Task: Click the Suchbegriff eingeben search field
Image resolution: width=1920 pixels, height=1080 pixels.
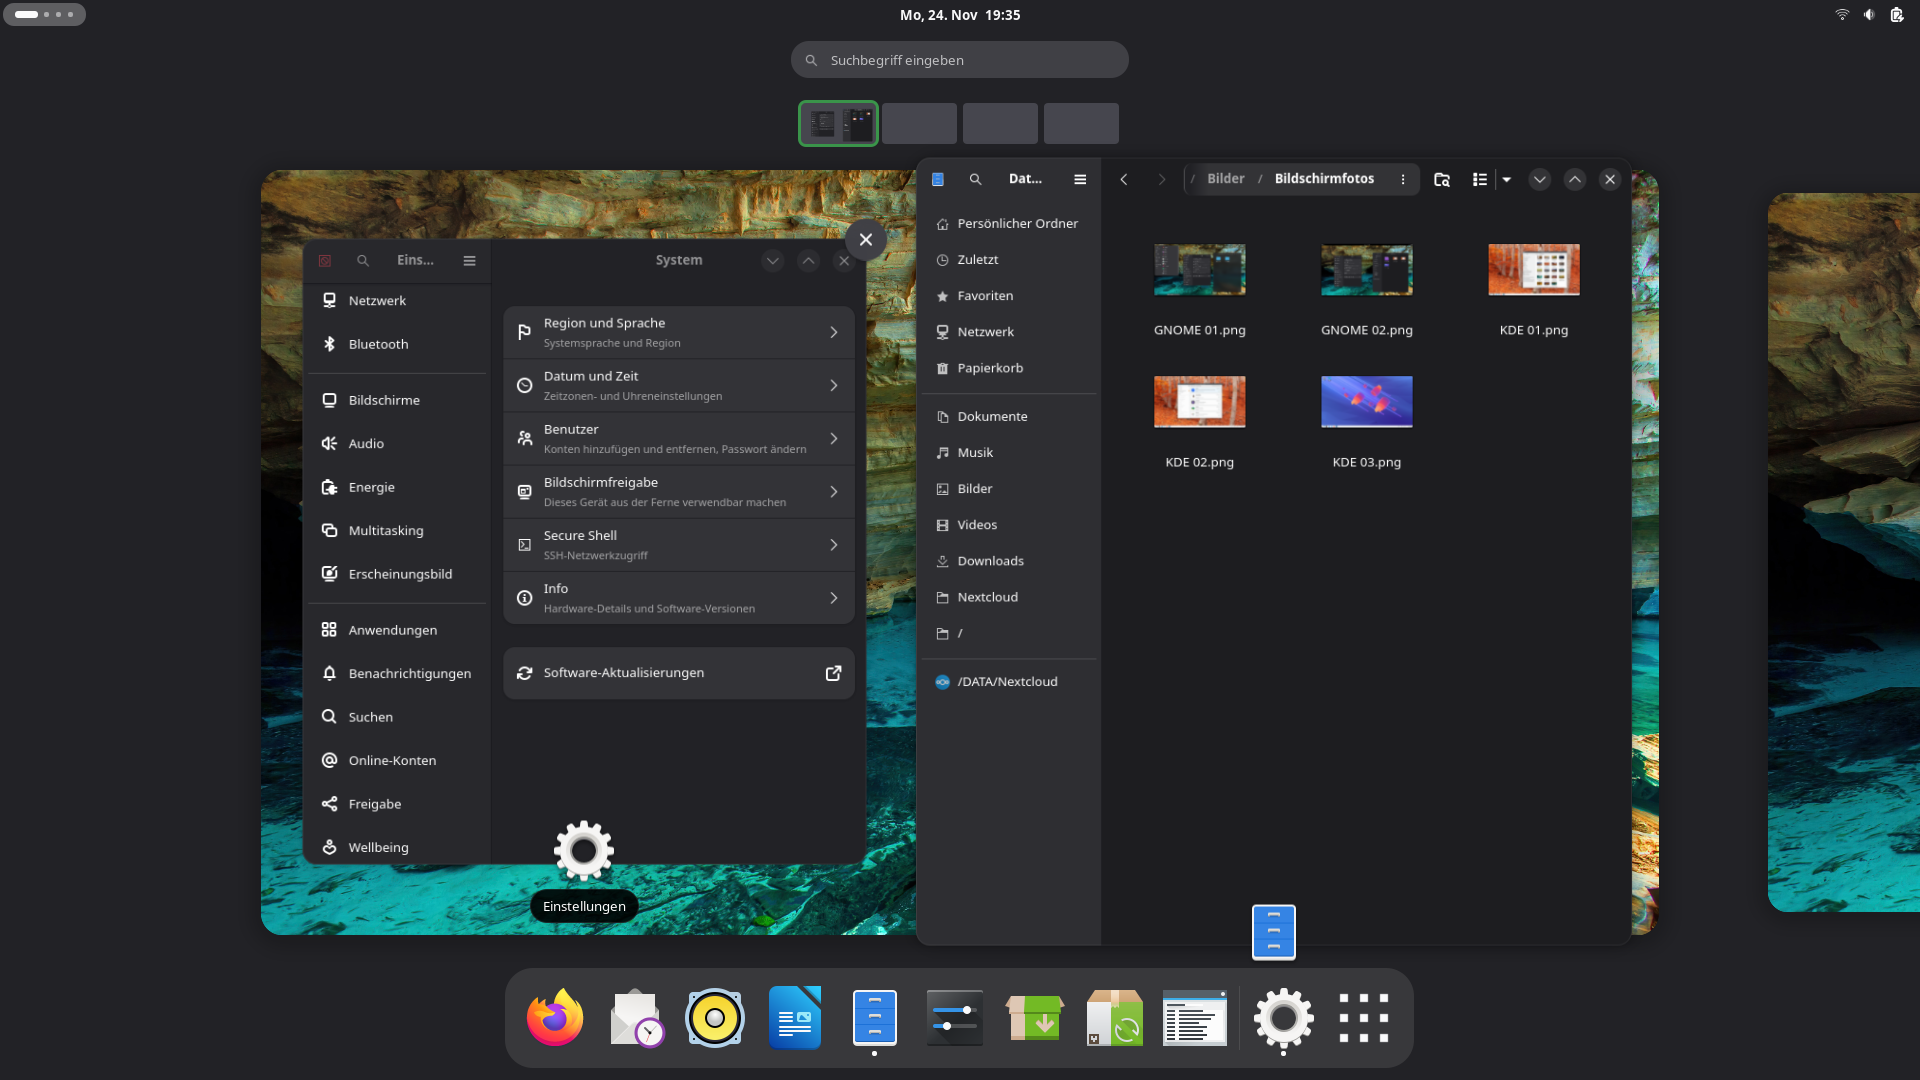Action: tap(960, 60)
